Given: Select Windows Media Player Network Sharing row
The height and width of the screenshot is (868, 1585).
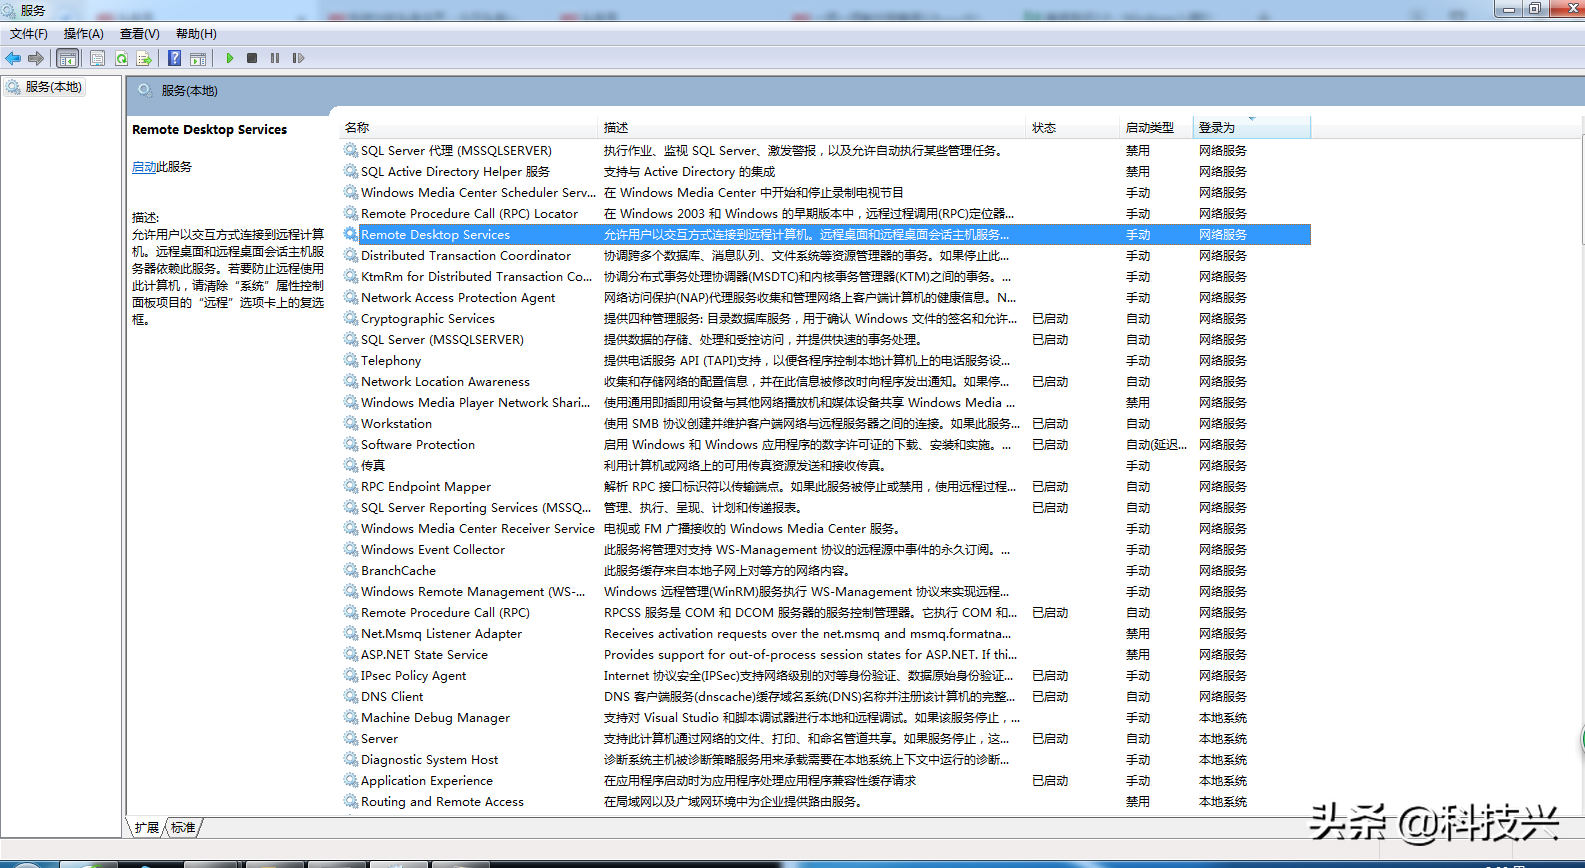Looking at the screenshot, I should click(x=826, y=402).
